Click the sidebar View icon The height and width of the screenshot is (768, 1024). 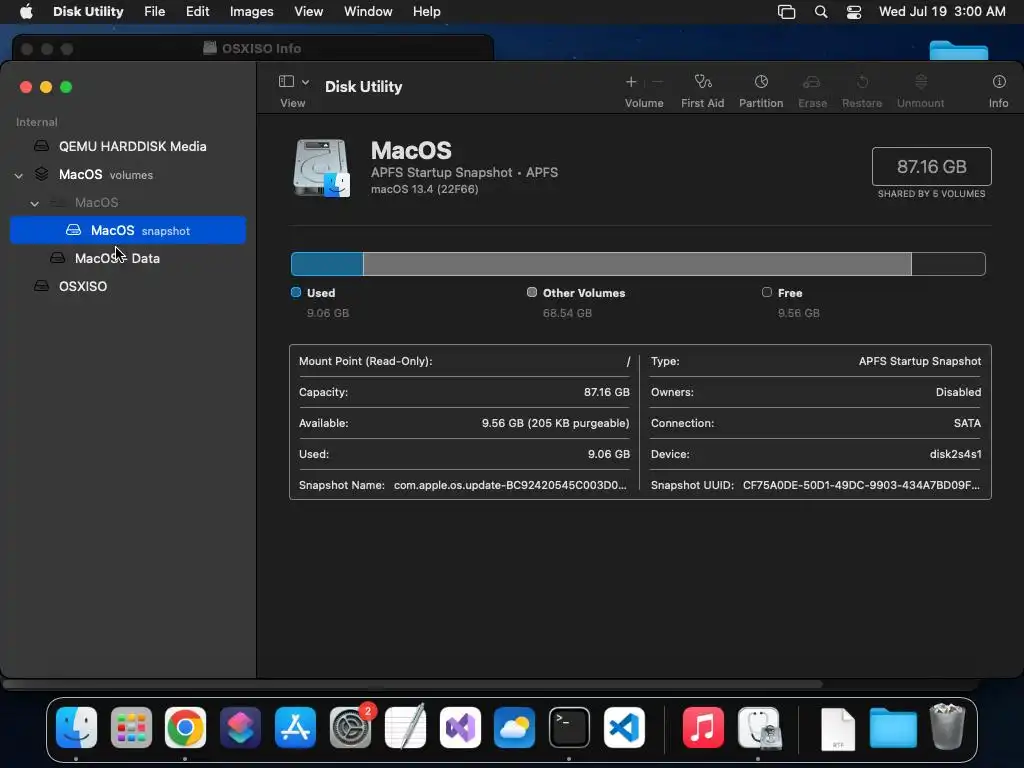[x=286, y=81]
